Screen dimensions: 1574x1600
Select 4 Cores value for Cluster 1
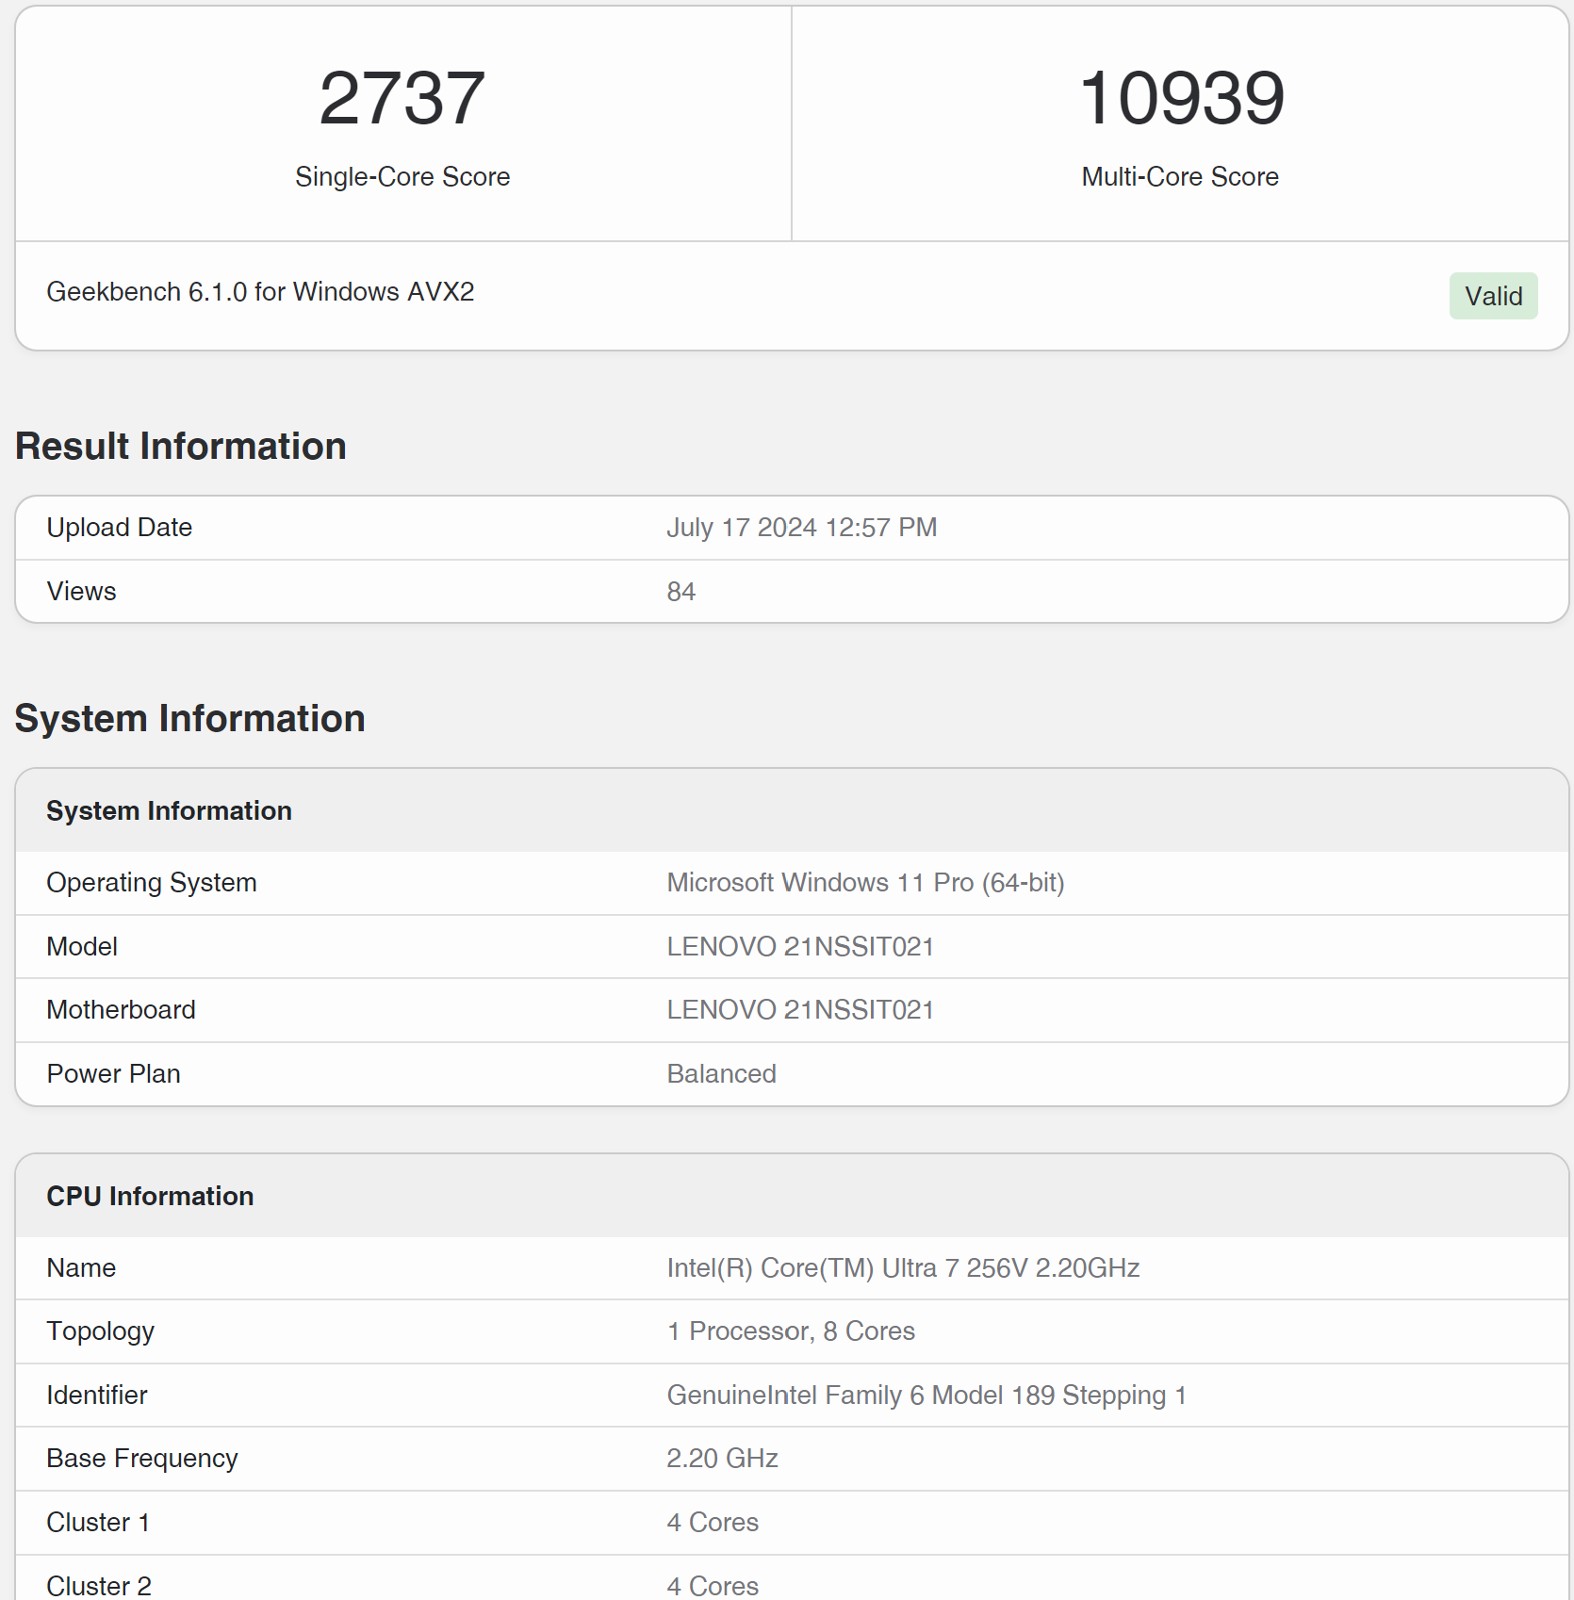pyautogui.click(x=712, y=1522)
